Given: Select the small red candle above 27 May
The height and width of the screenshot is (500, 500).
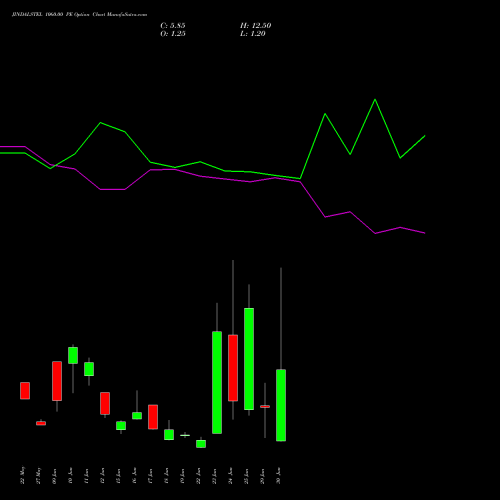Looking at the screenshot, I should tap(41, 423).
